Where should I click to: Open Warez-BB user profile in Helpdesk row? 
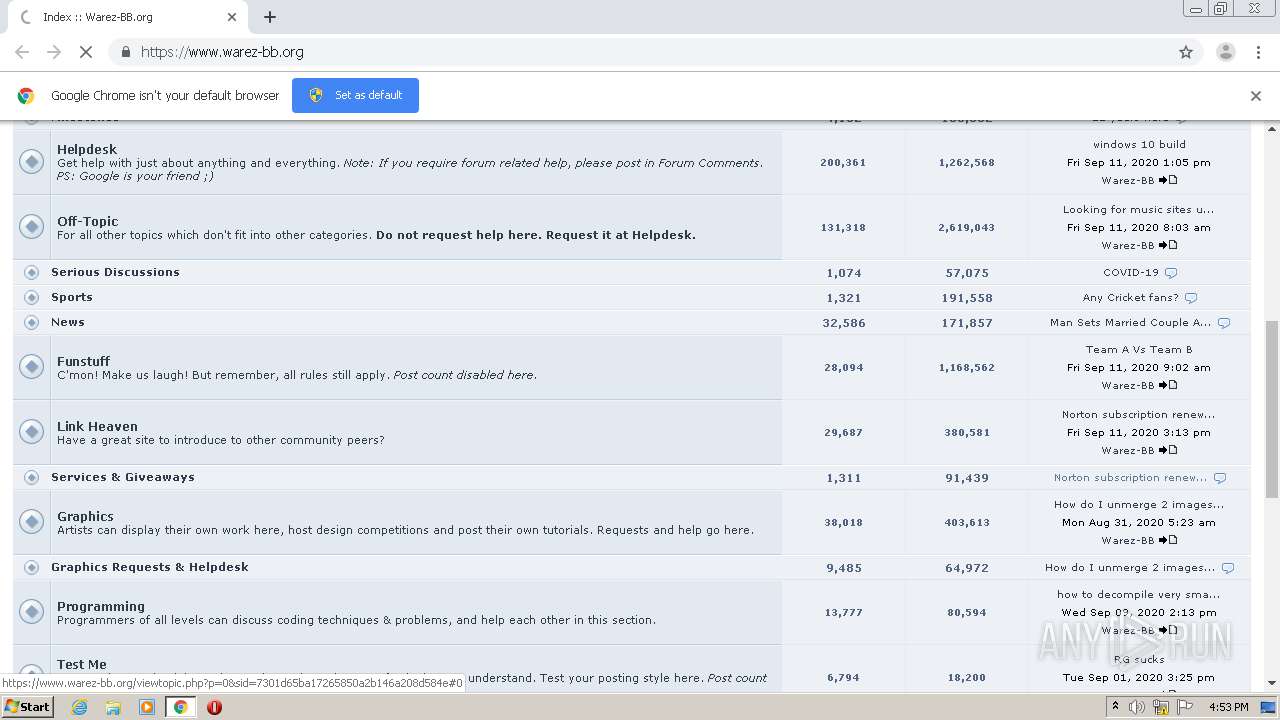pos(1127,180)
